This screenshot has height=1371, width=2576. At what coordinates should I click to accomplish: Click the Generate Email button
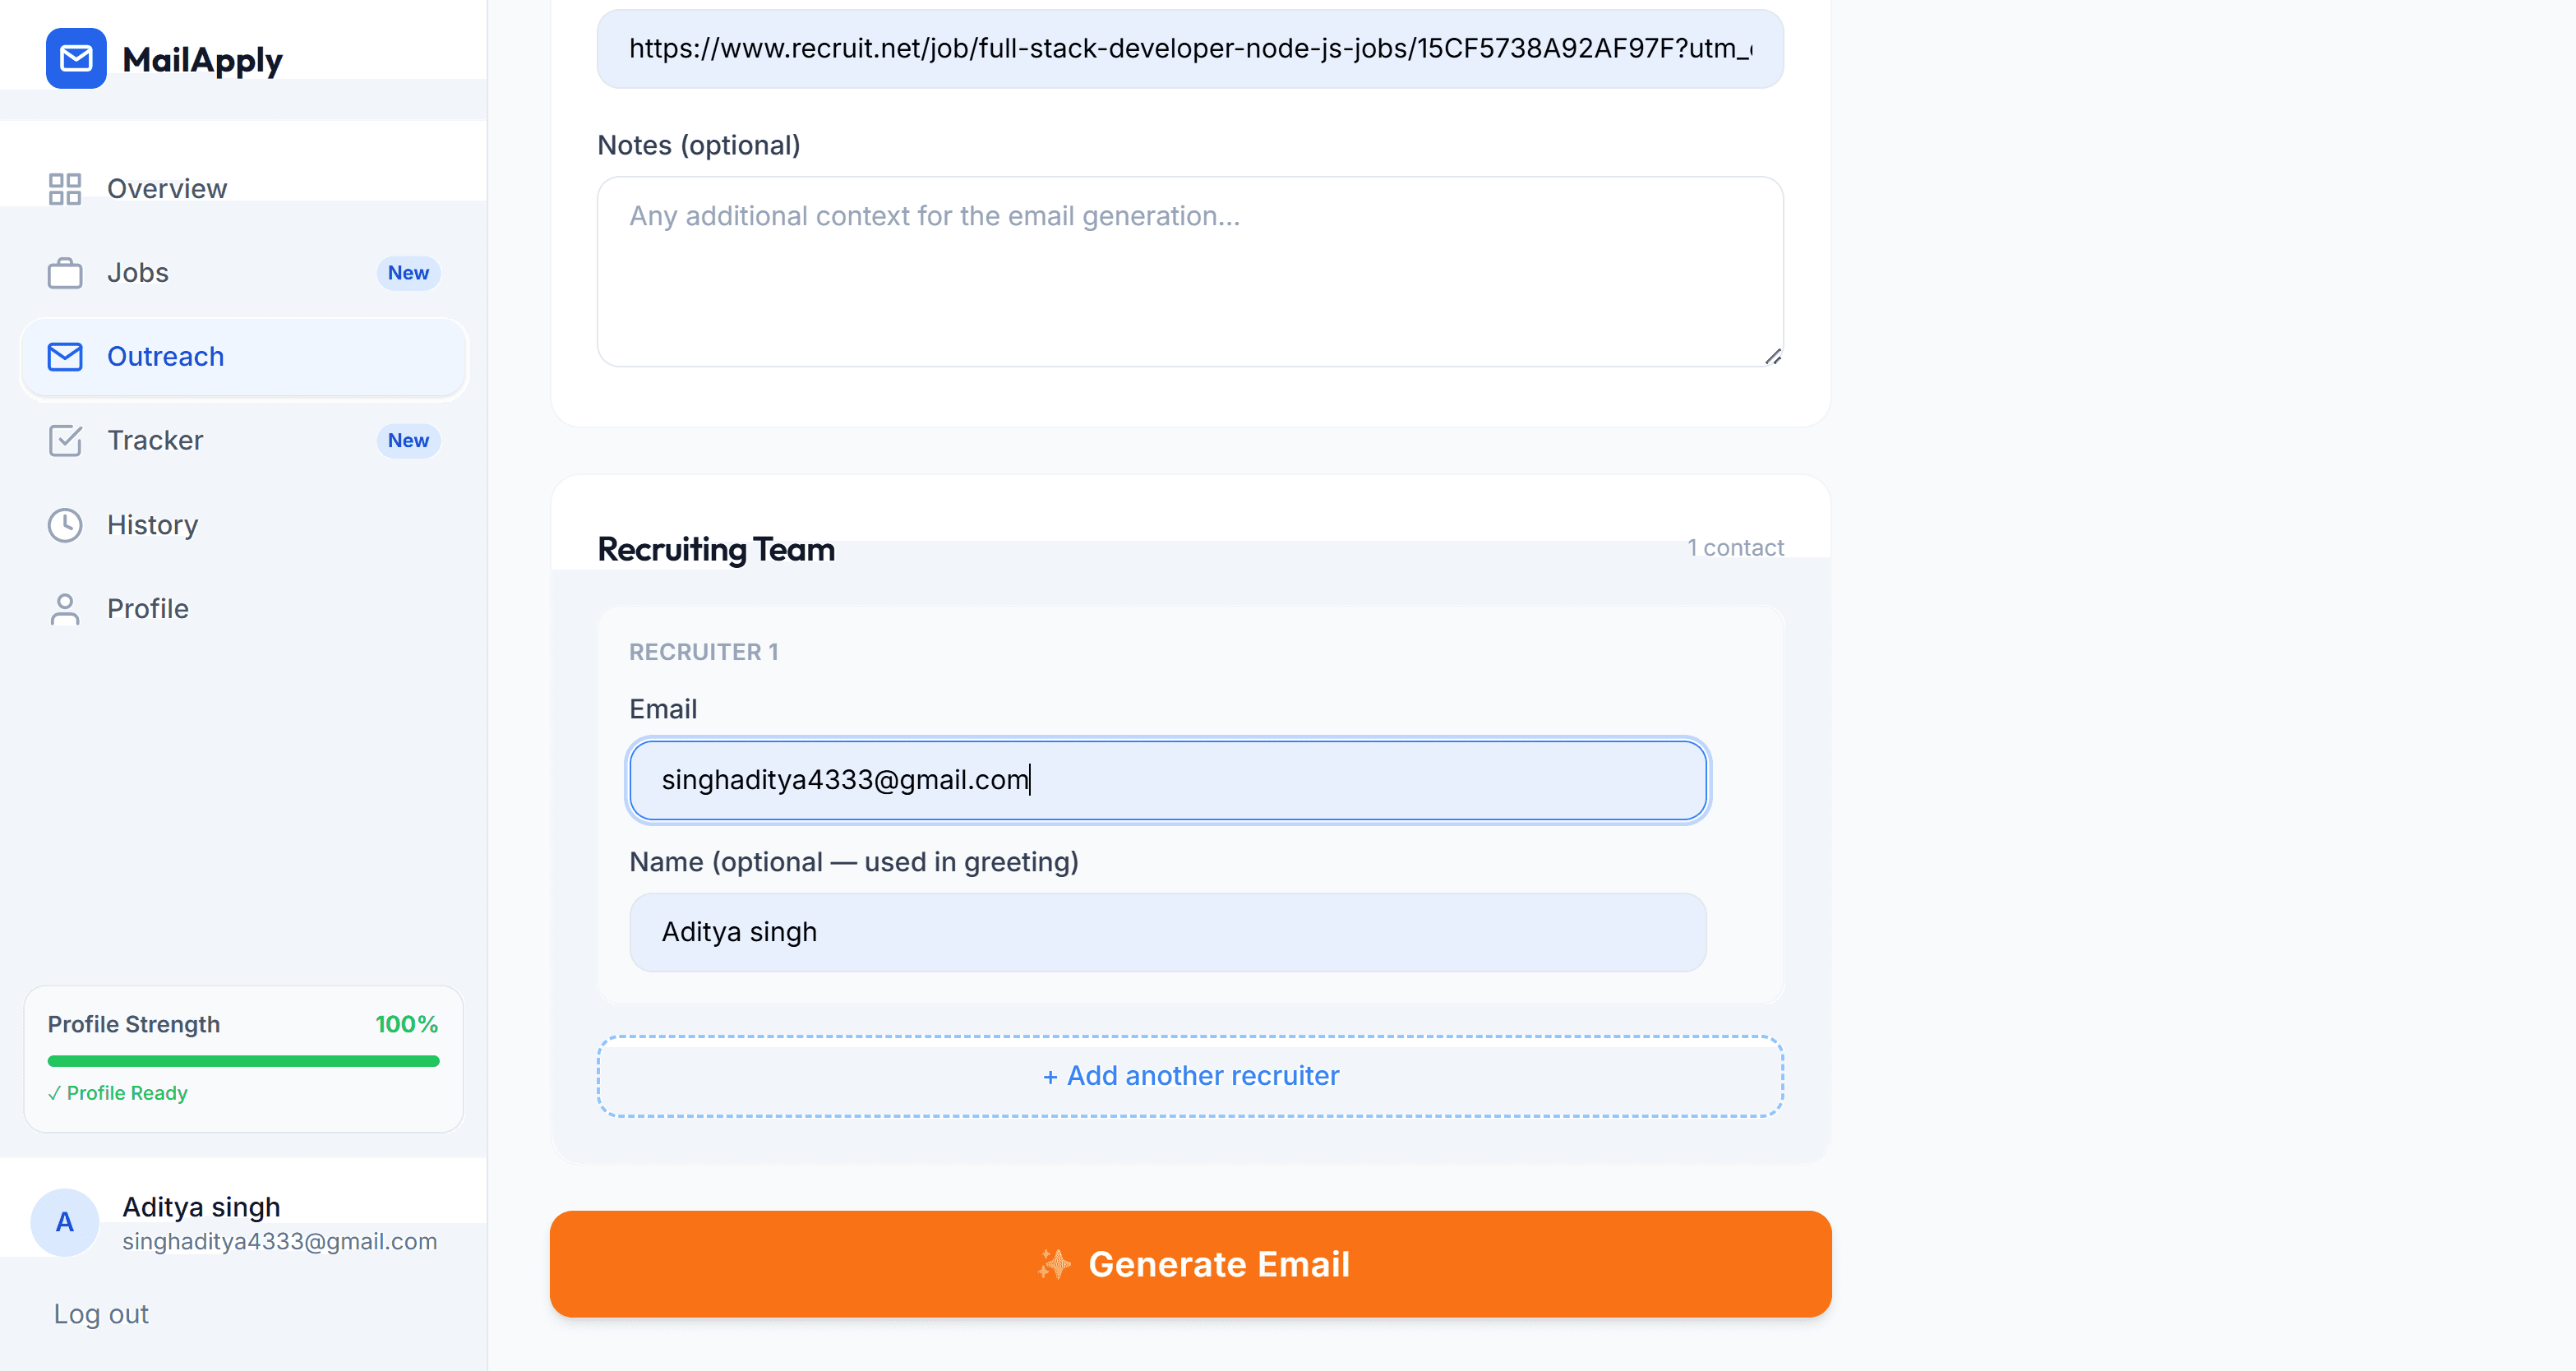coord(1190,1263)
